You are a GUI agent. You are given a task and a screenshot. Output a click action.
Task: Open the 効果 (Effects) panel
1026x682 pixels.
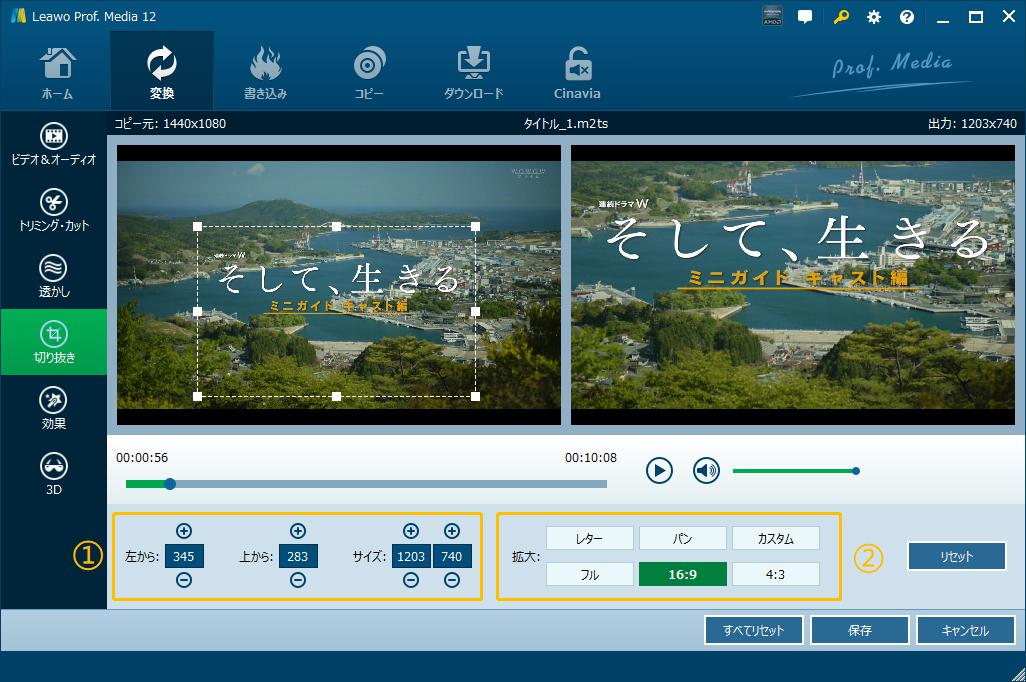[54, 408]
